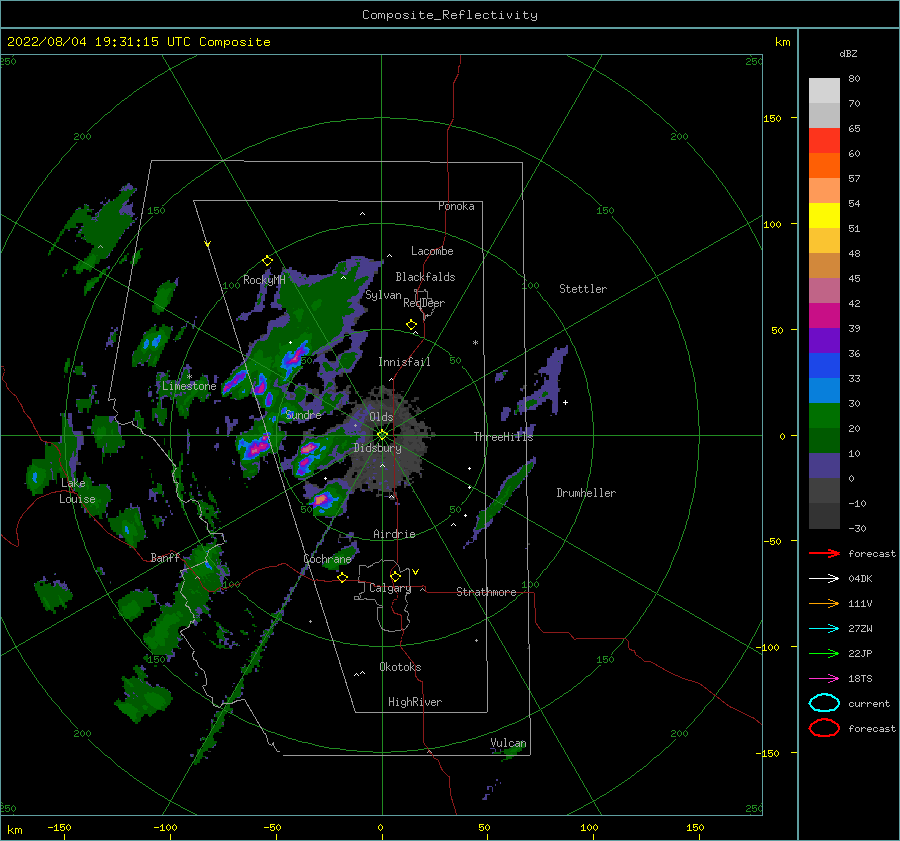This screenshot has width=900, height=841.
Task: Click the cyan 27ZW arrow in legend
Action: (x=824, y=629)
